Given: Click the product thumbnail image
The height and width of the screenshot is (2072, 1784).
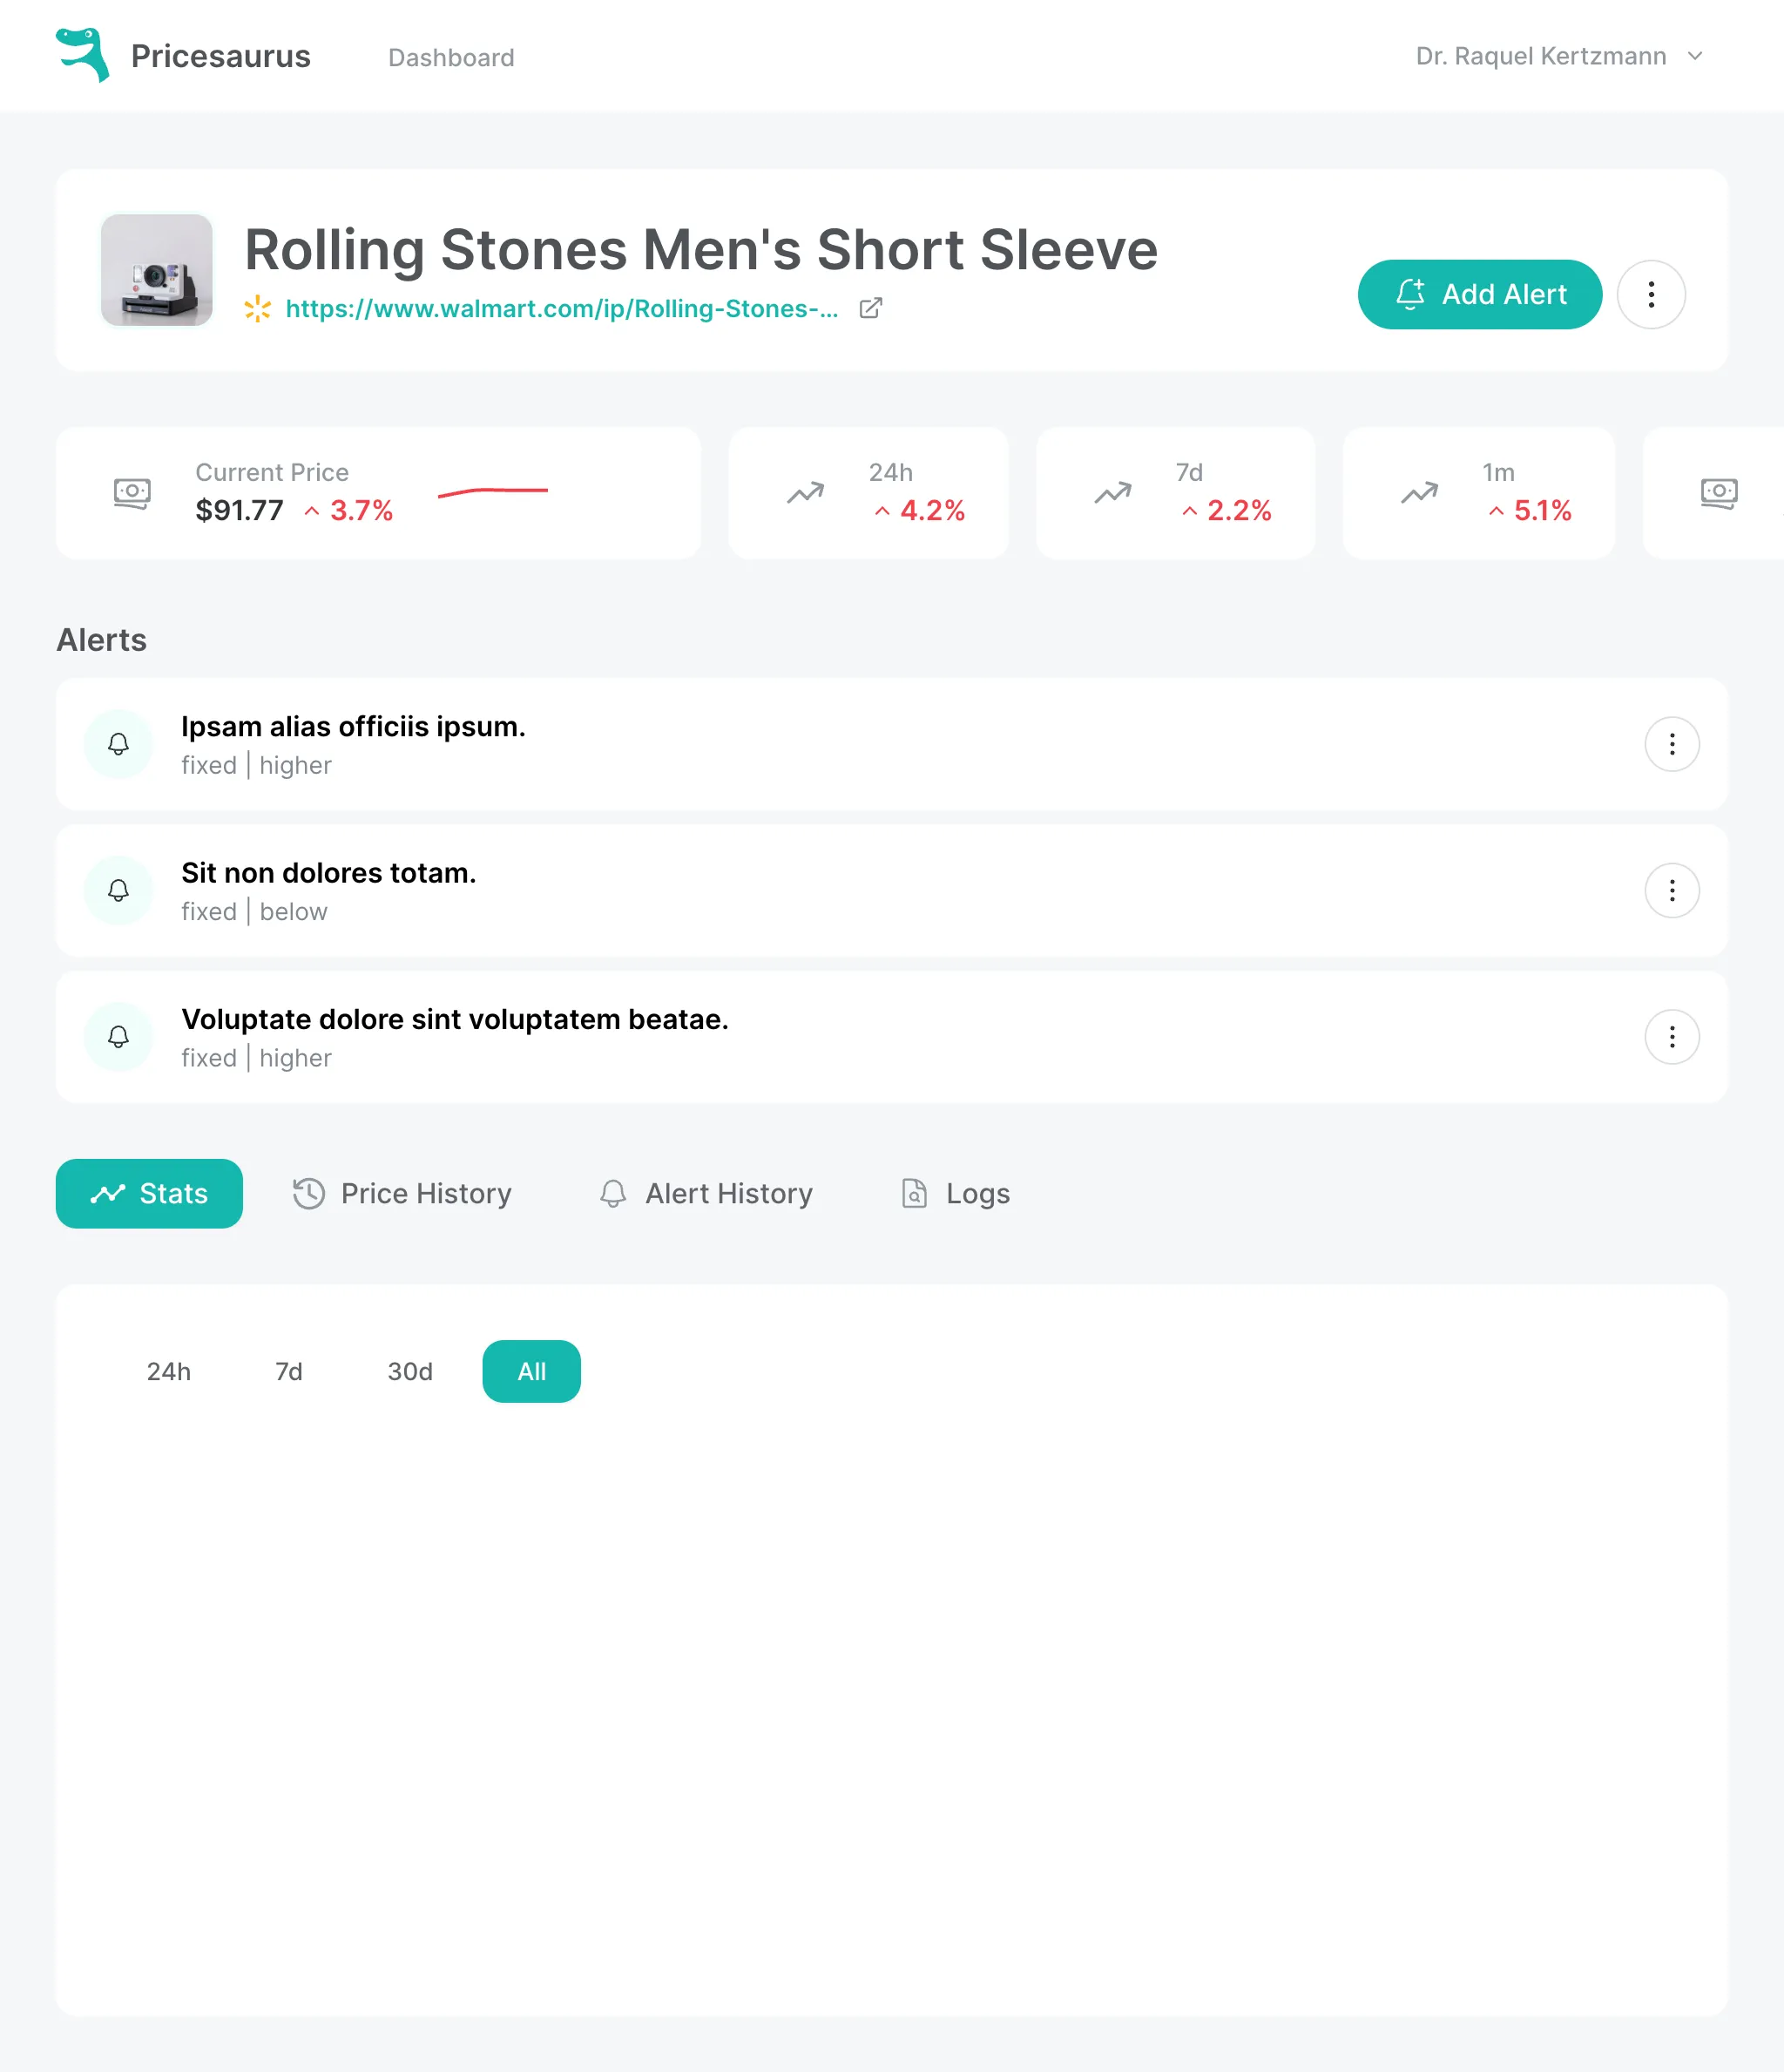Looking at the screenshot, I should point(157,270).
